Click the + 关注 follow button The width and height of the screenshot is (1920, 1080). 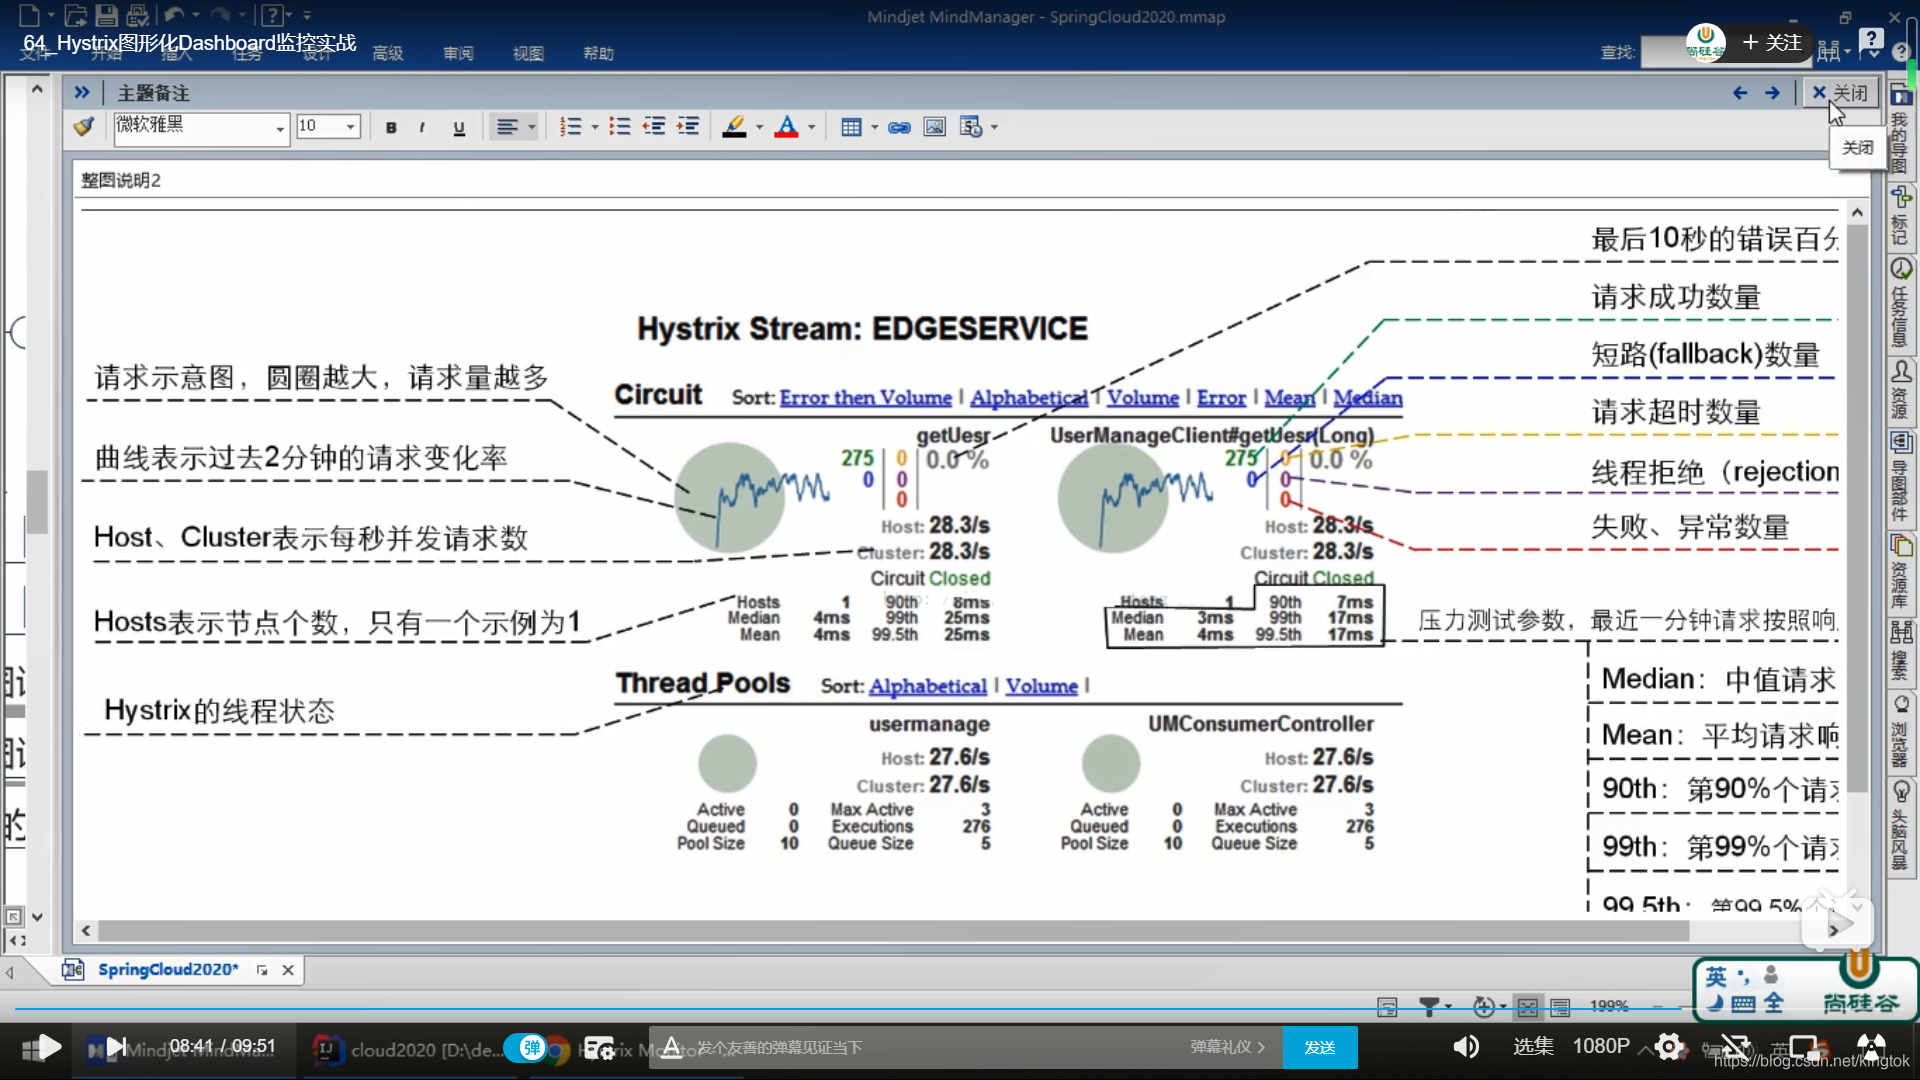[1771, 42]
